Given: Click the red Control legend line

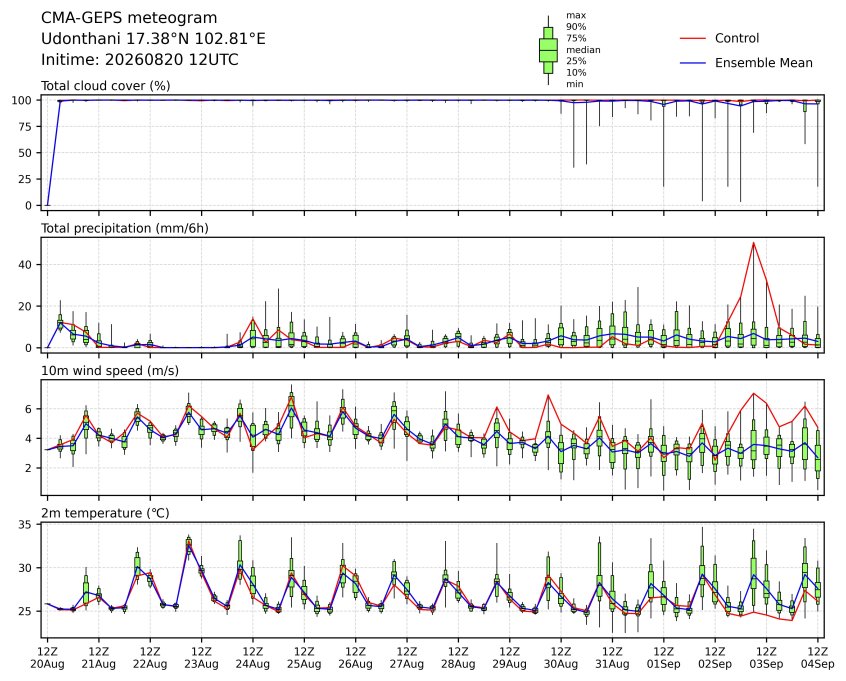Looking at the screenshot, I should coord(693,39).
